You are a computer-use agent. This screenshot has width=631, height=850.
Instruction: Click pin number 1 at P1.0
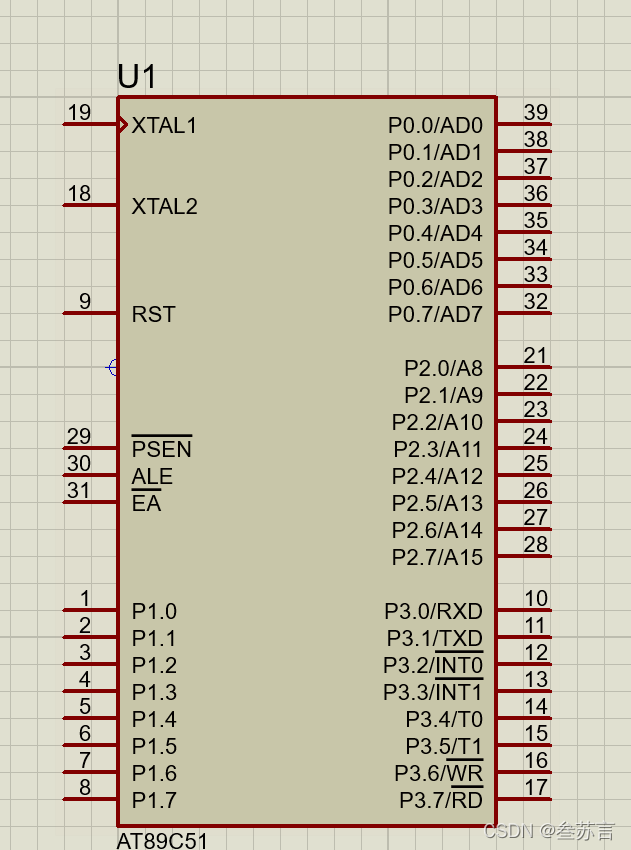(85, 598)
